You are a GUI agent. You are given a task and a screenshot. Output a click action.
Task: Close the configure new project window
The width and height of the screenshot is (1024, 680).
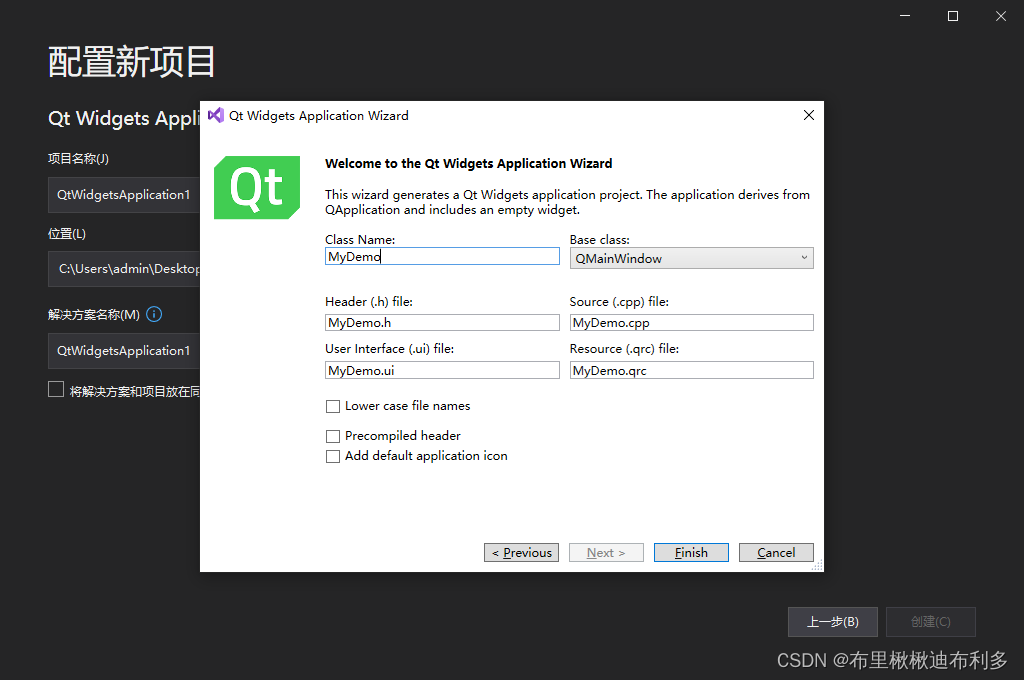[x=1000, y=16]
